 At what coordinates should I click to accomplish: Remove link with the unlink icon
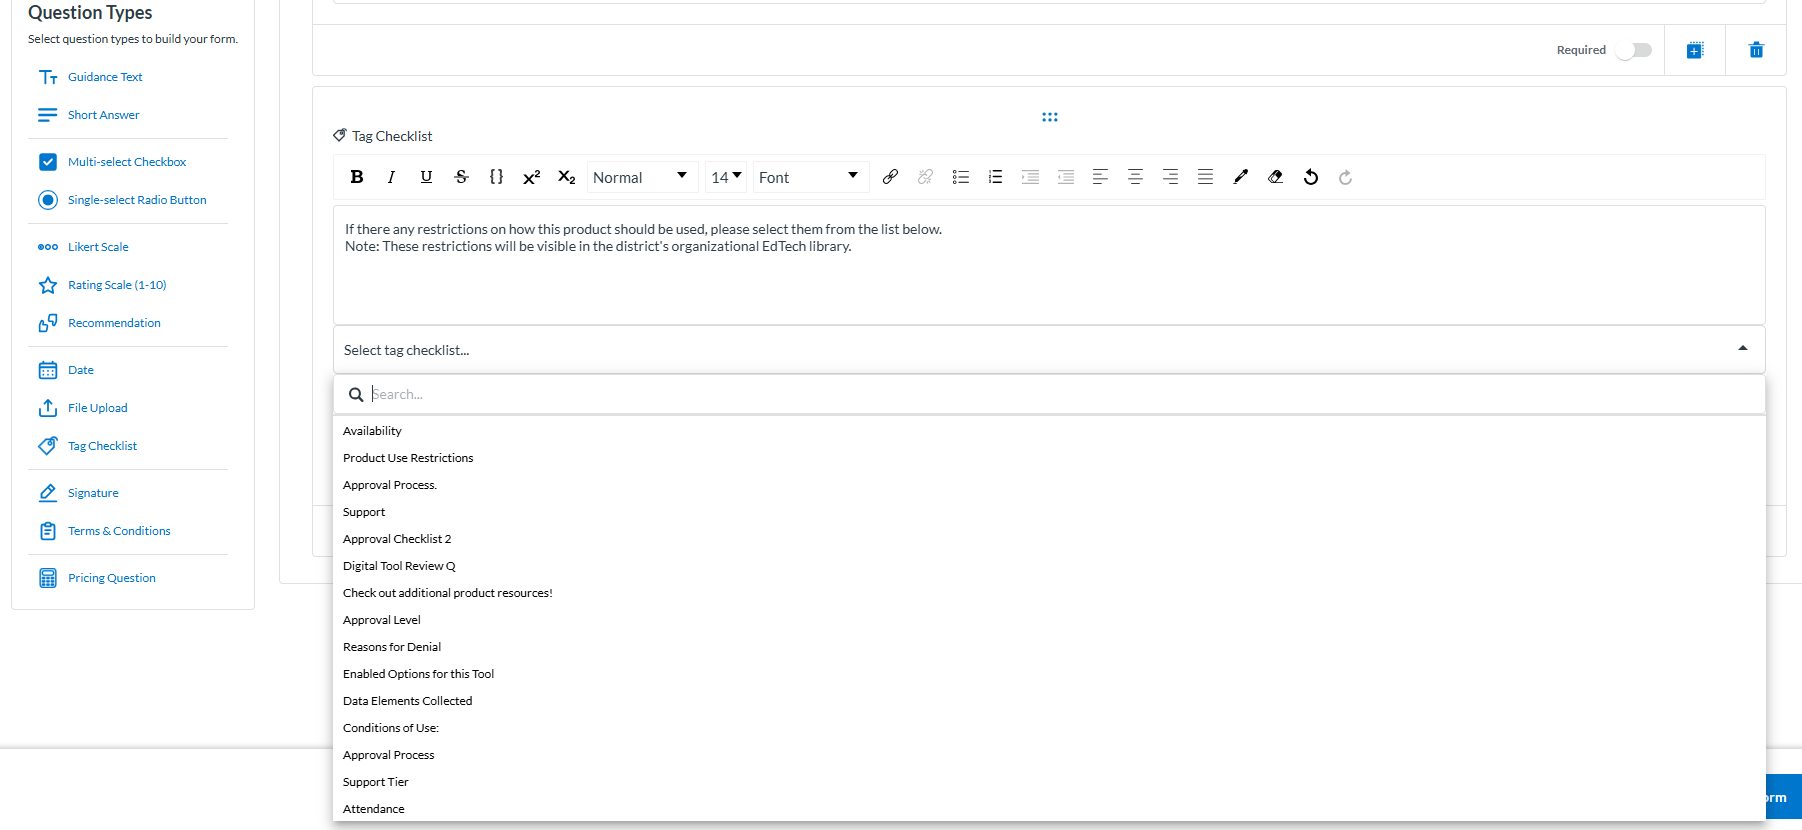pos(925,177)
